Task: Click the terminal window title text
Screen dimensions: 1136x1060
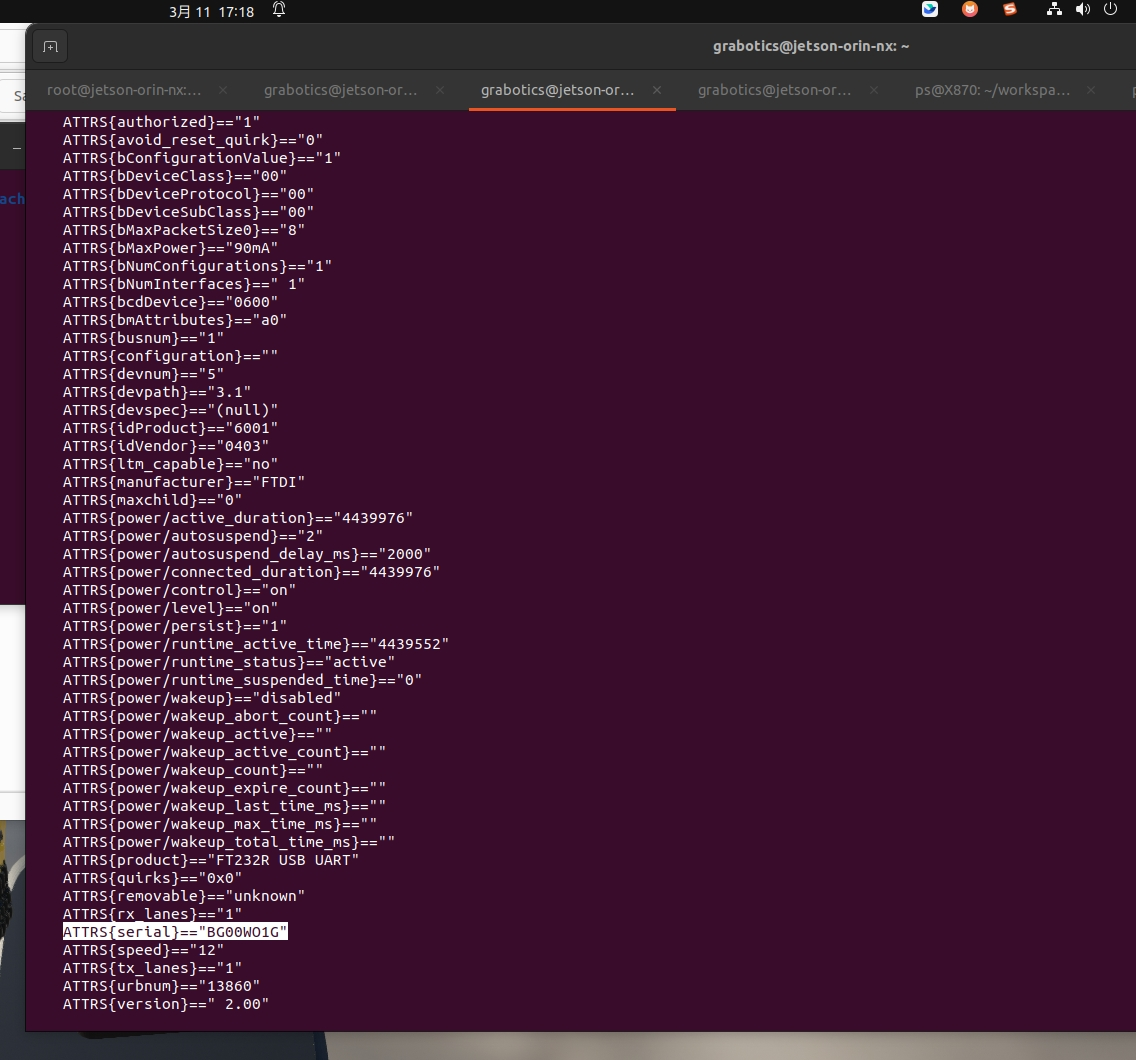Action: click(x=811, y=46)
